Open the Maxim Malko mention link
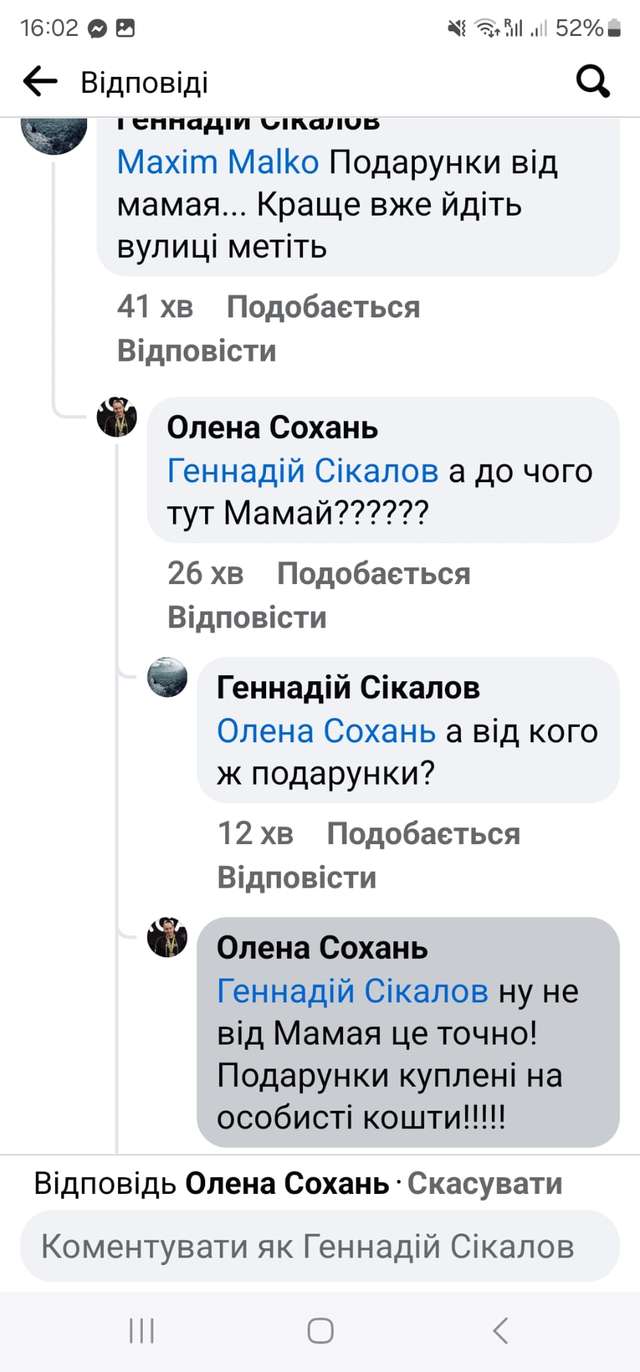This screenshot has width=640, height=1372. pyautogui.click(x=218, y=162)
